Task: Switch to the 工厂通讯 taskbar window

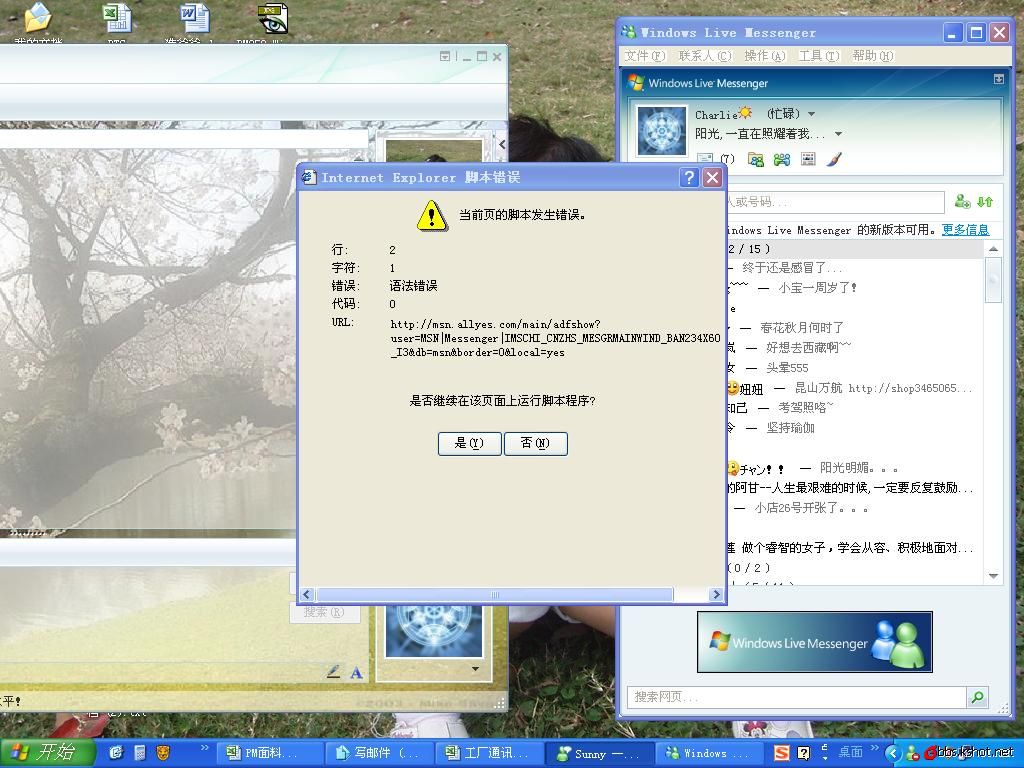Action: point(489,754)
